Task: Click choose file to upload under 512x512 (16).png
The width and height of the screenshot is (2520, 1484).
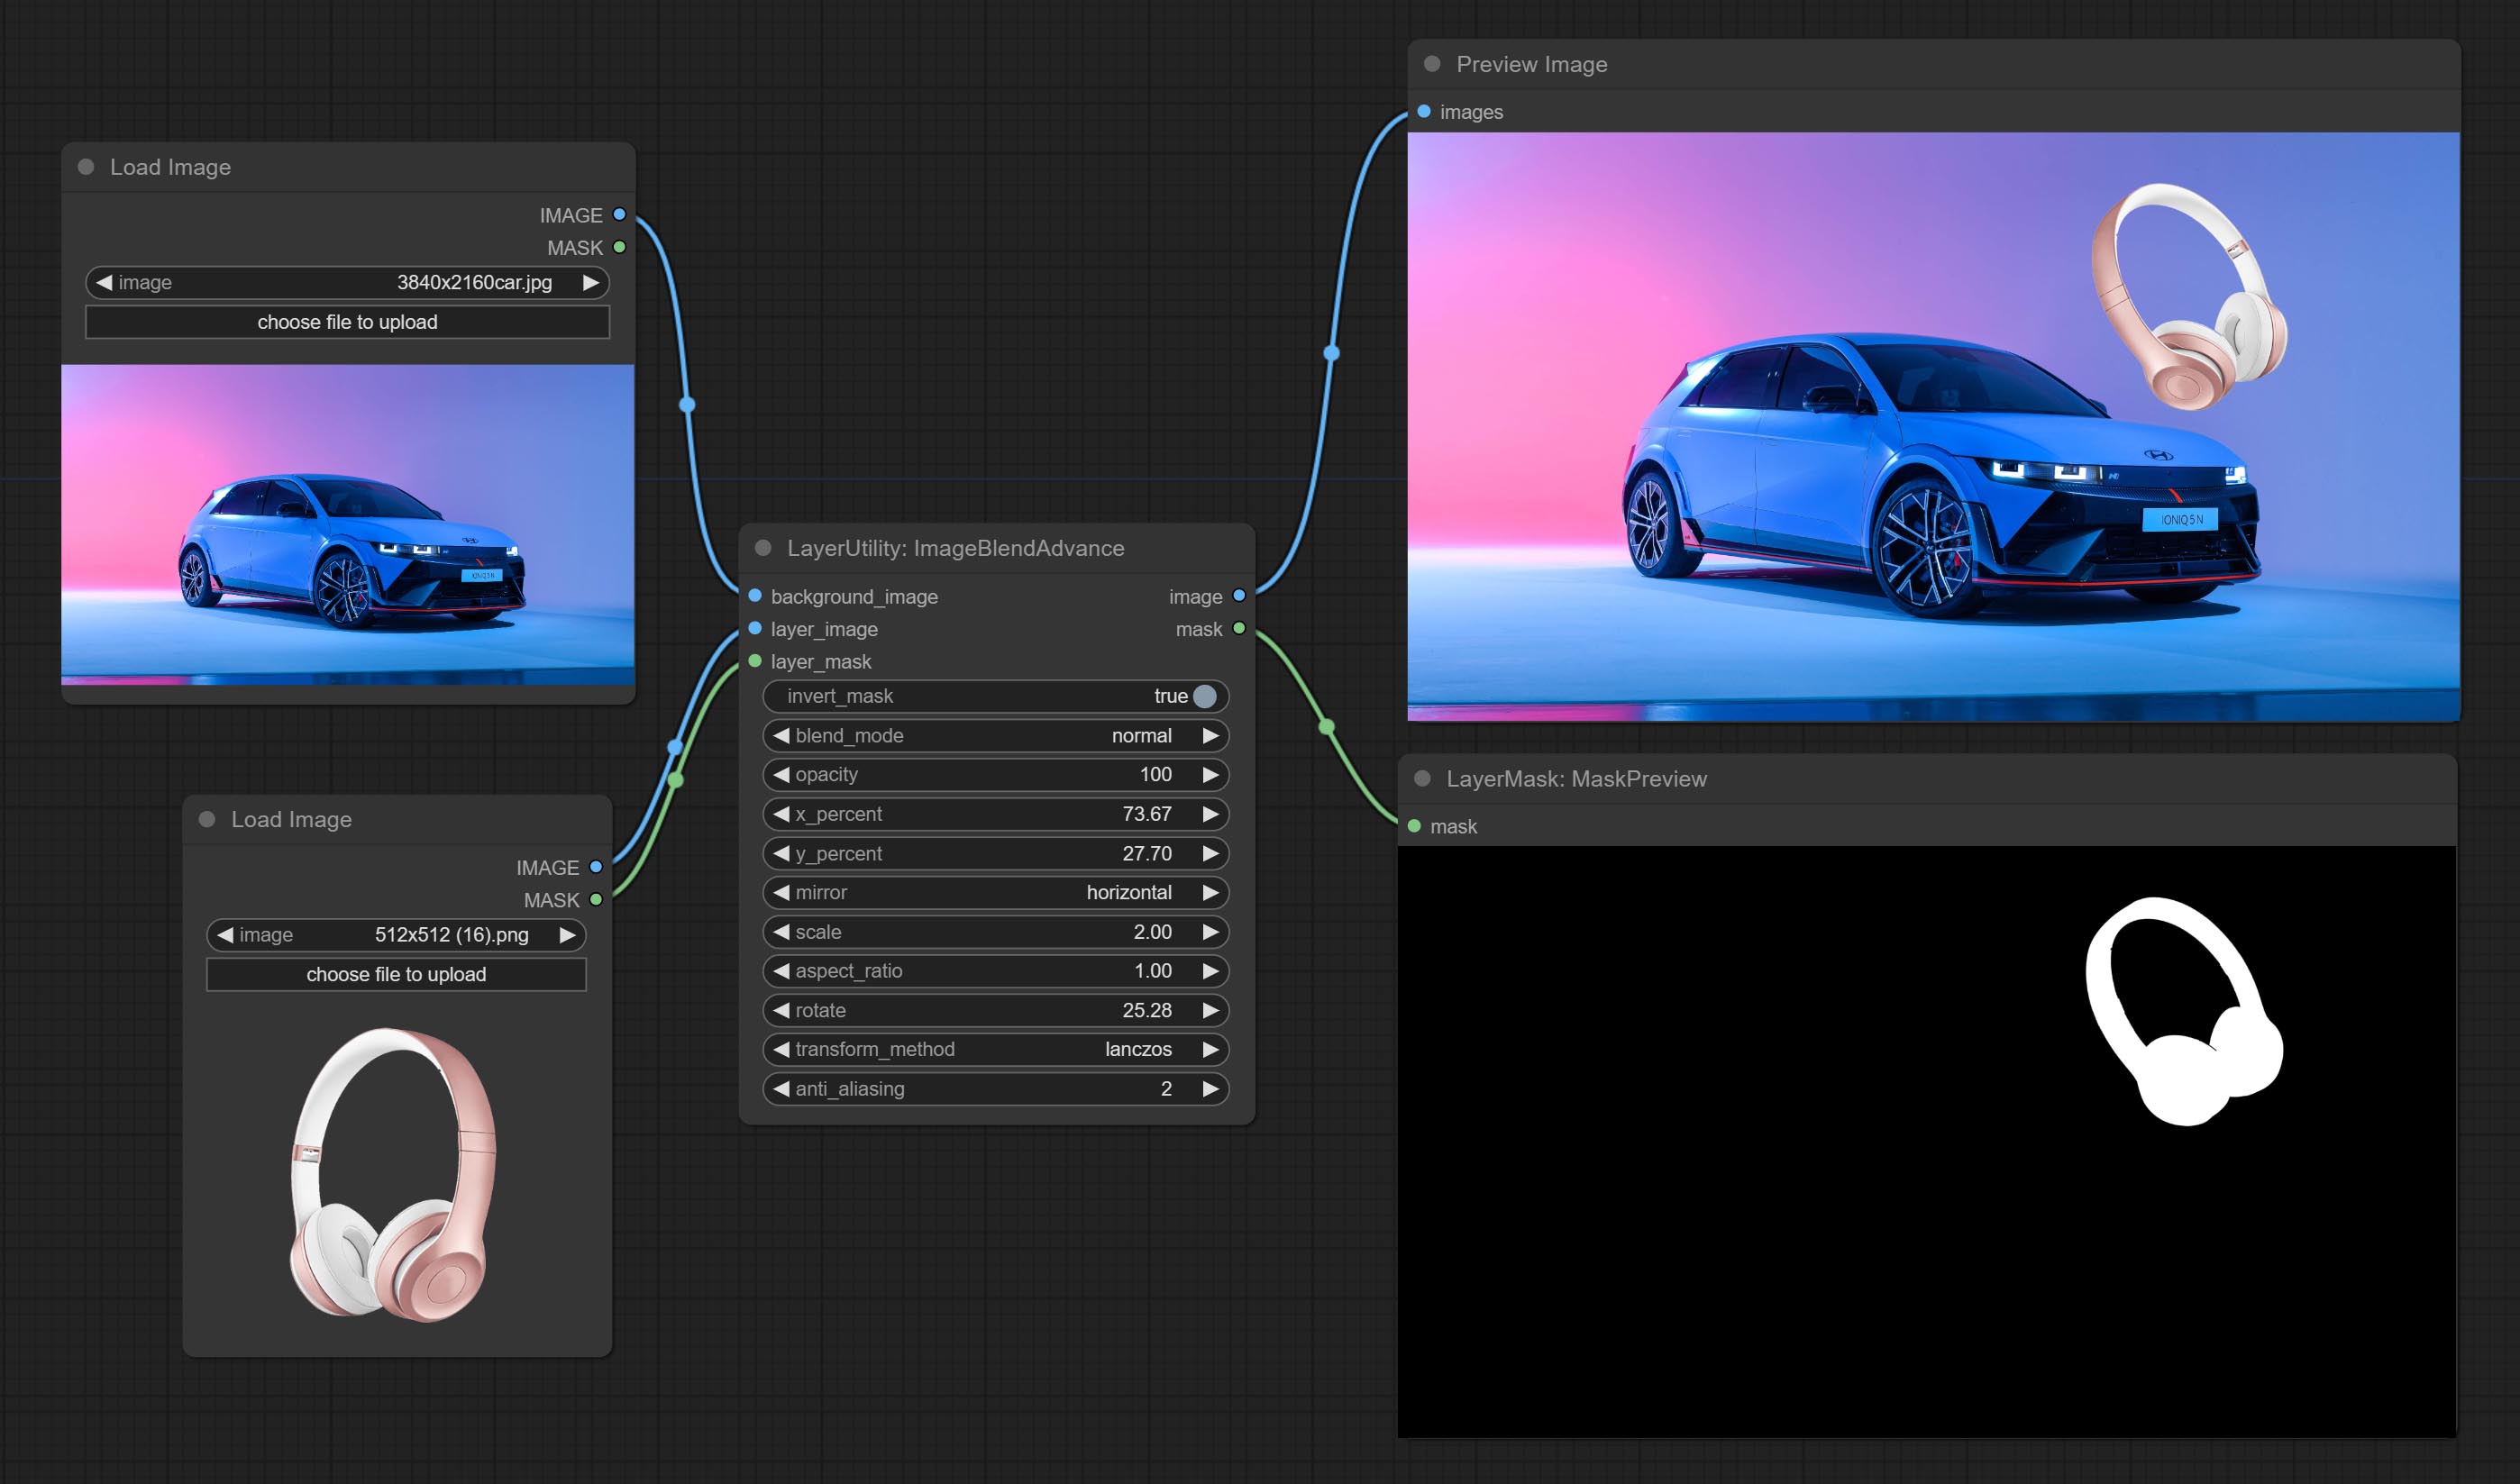Action: point(396,974)
